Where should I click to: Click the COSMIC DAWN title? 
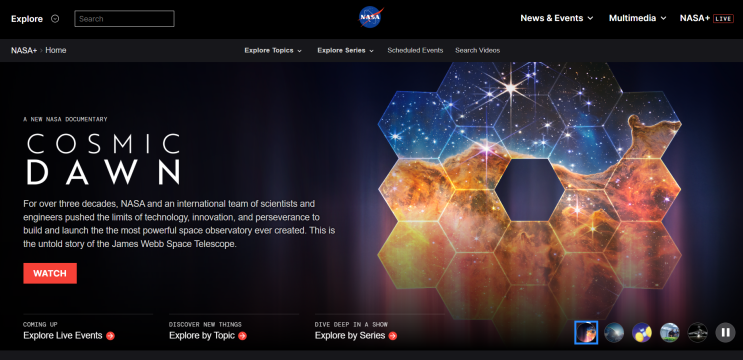pos(104,159)
